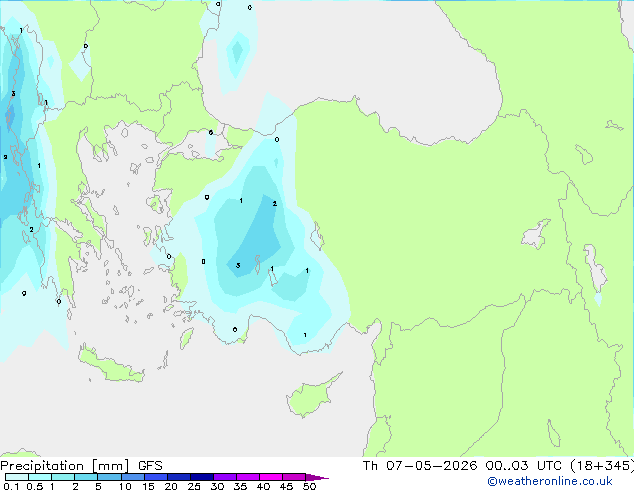Click the '25' legend scale label
This screenshot has height=490, width=634.
click(x=194, y=486)
